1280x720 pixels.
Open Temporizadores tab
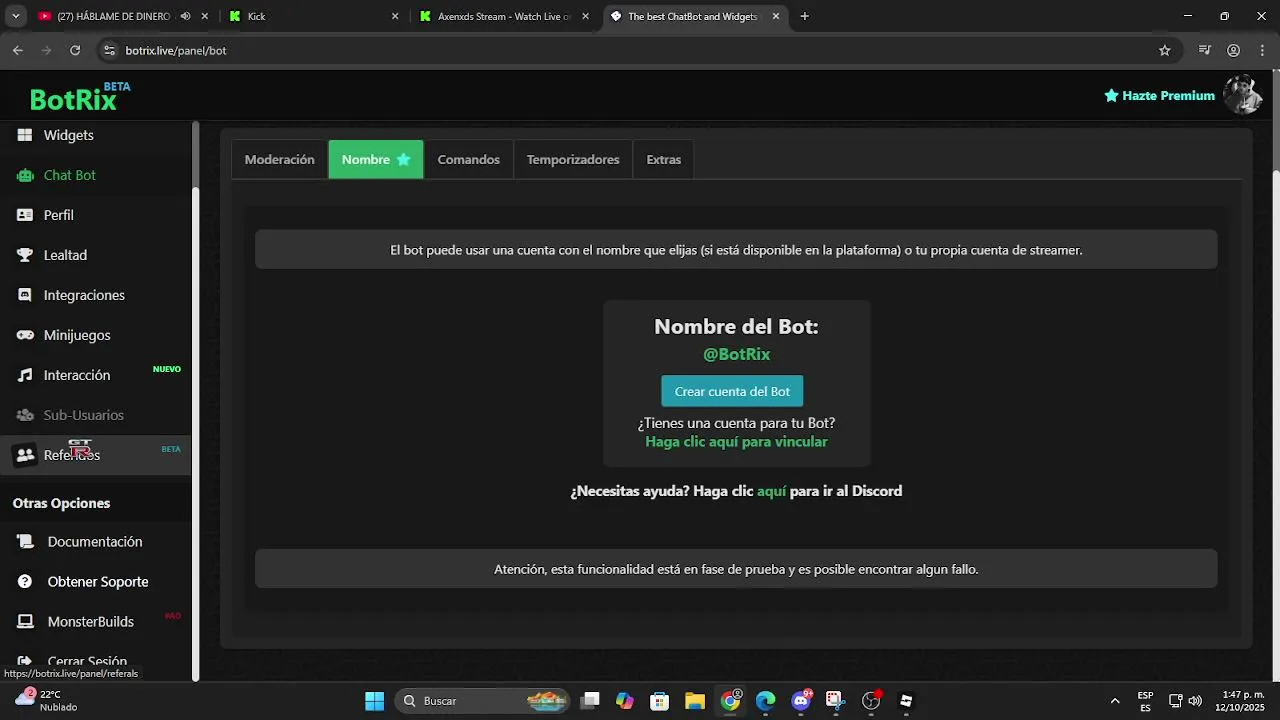[x=573, y=159]
